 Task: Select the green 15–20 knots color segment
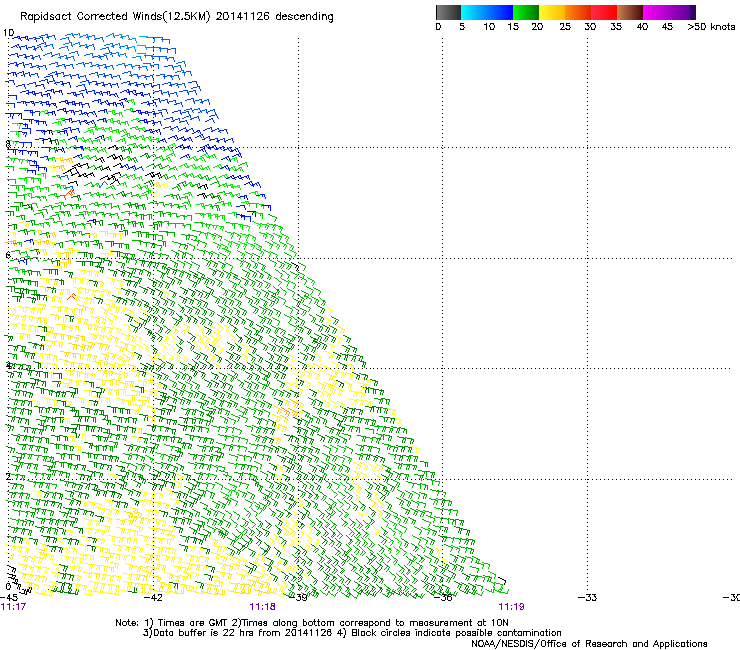click(526, 12)
